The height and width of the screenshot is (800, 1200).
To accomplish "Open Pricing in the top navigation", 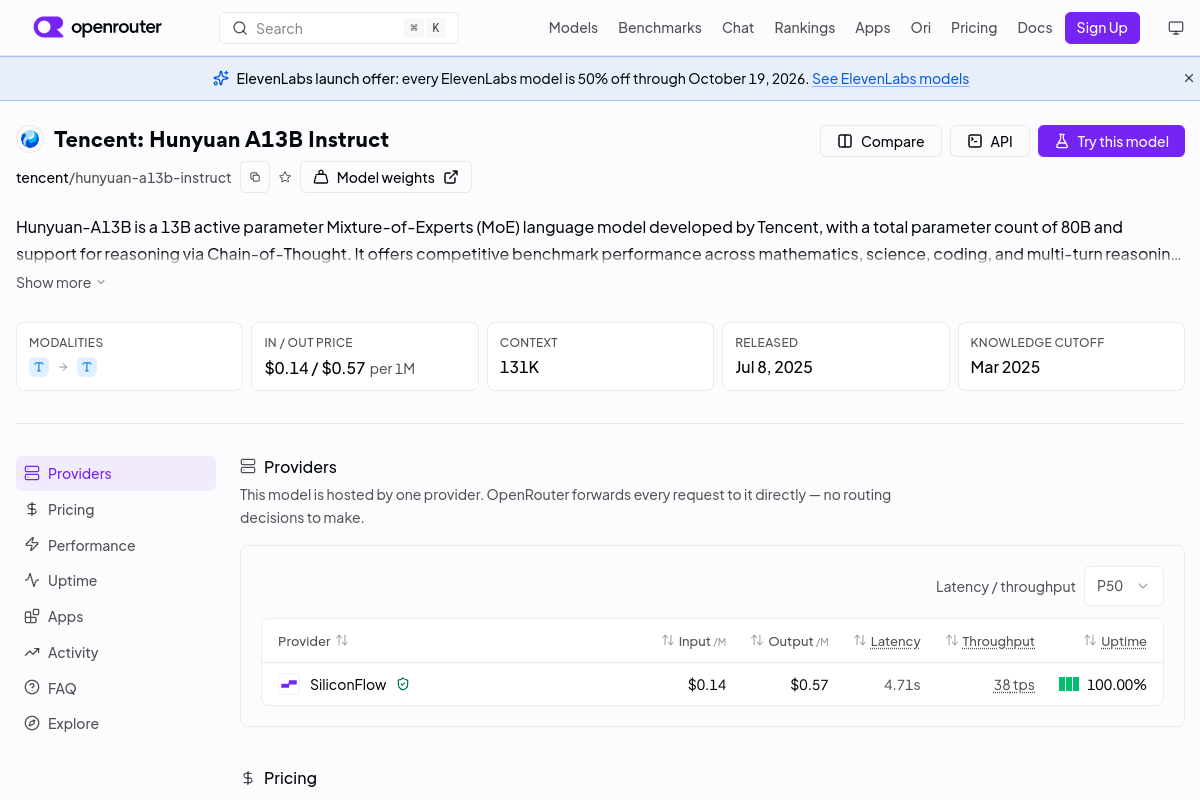I will [974, 28].
